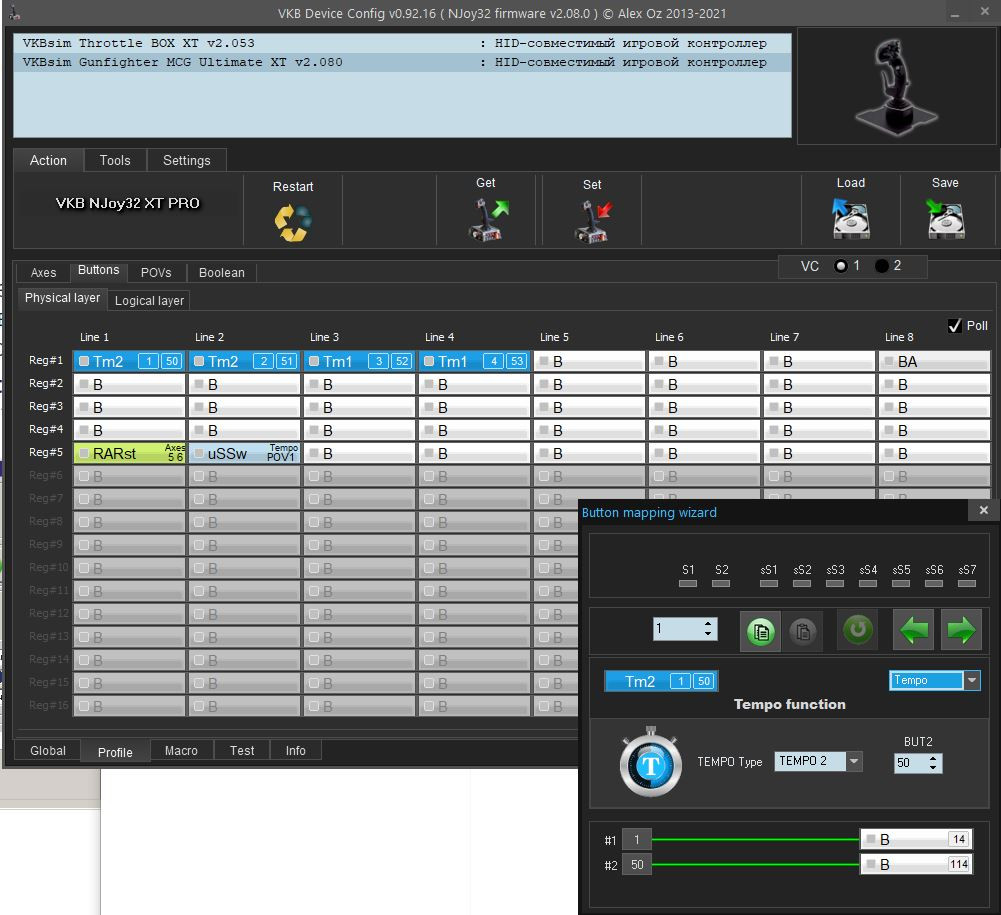Switch to the POVs tab

click(156, 272)
